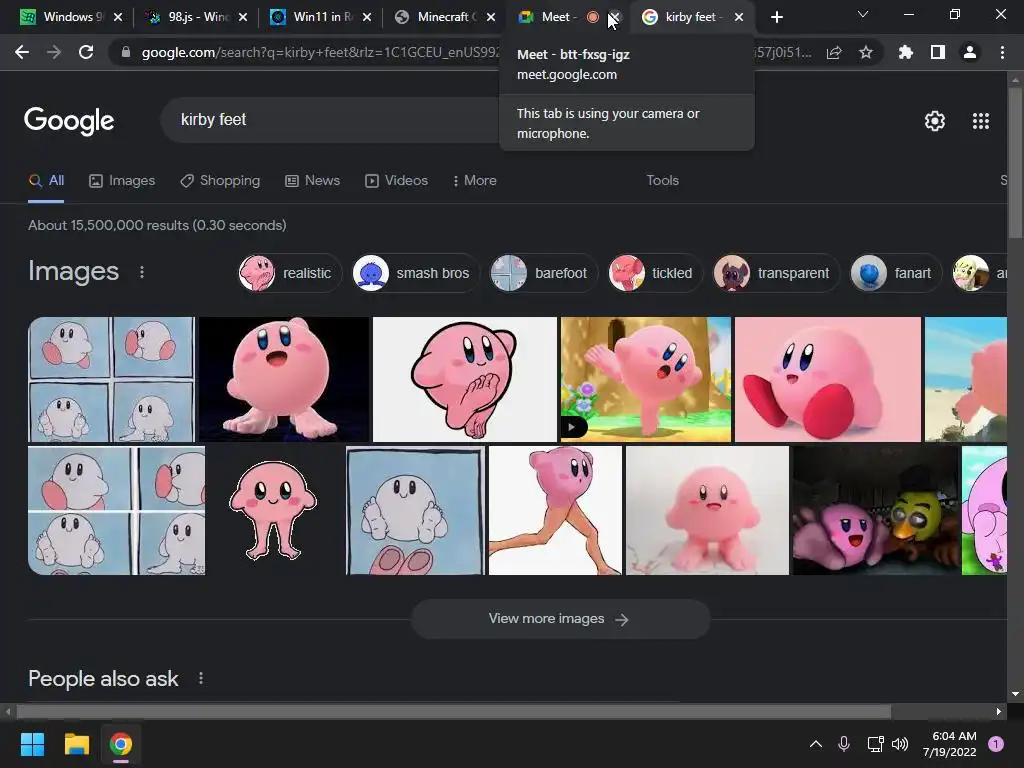
Task: Switch to the Windows 9 tab
Action: point(60,17)
